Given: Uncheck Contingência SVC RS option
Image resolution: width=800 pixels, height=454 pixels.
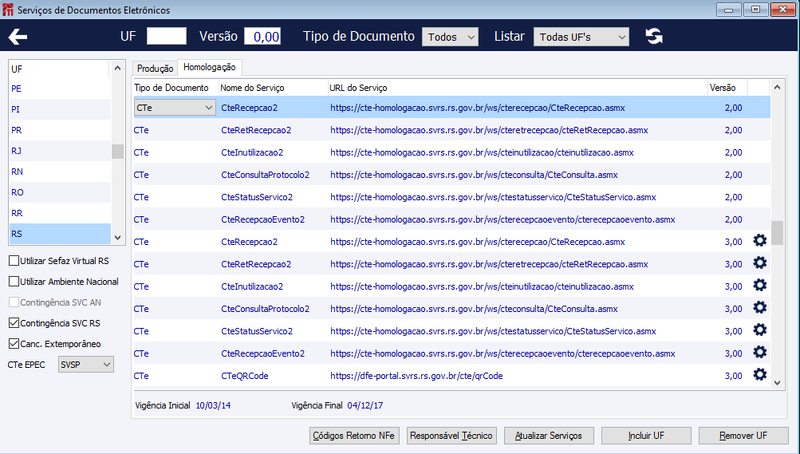Looking at the screenshot, I should [14, 323].
